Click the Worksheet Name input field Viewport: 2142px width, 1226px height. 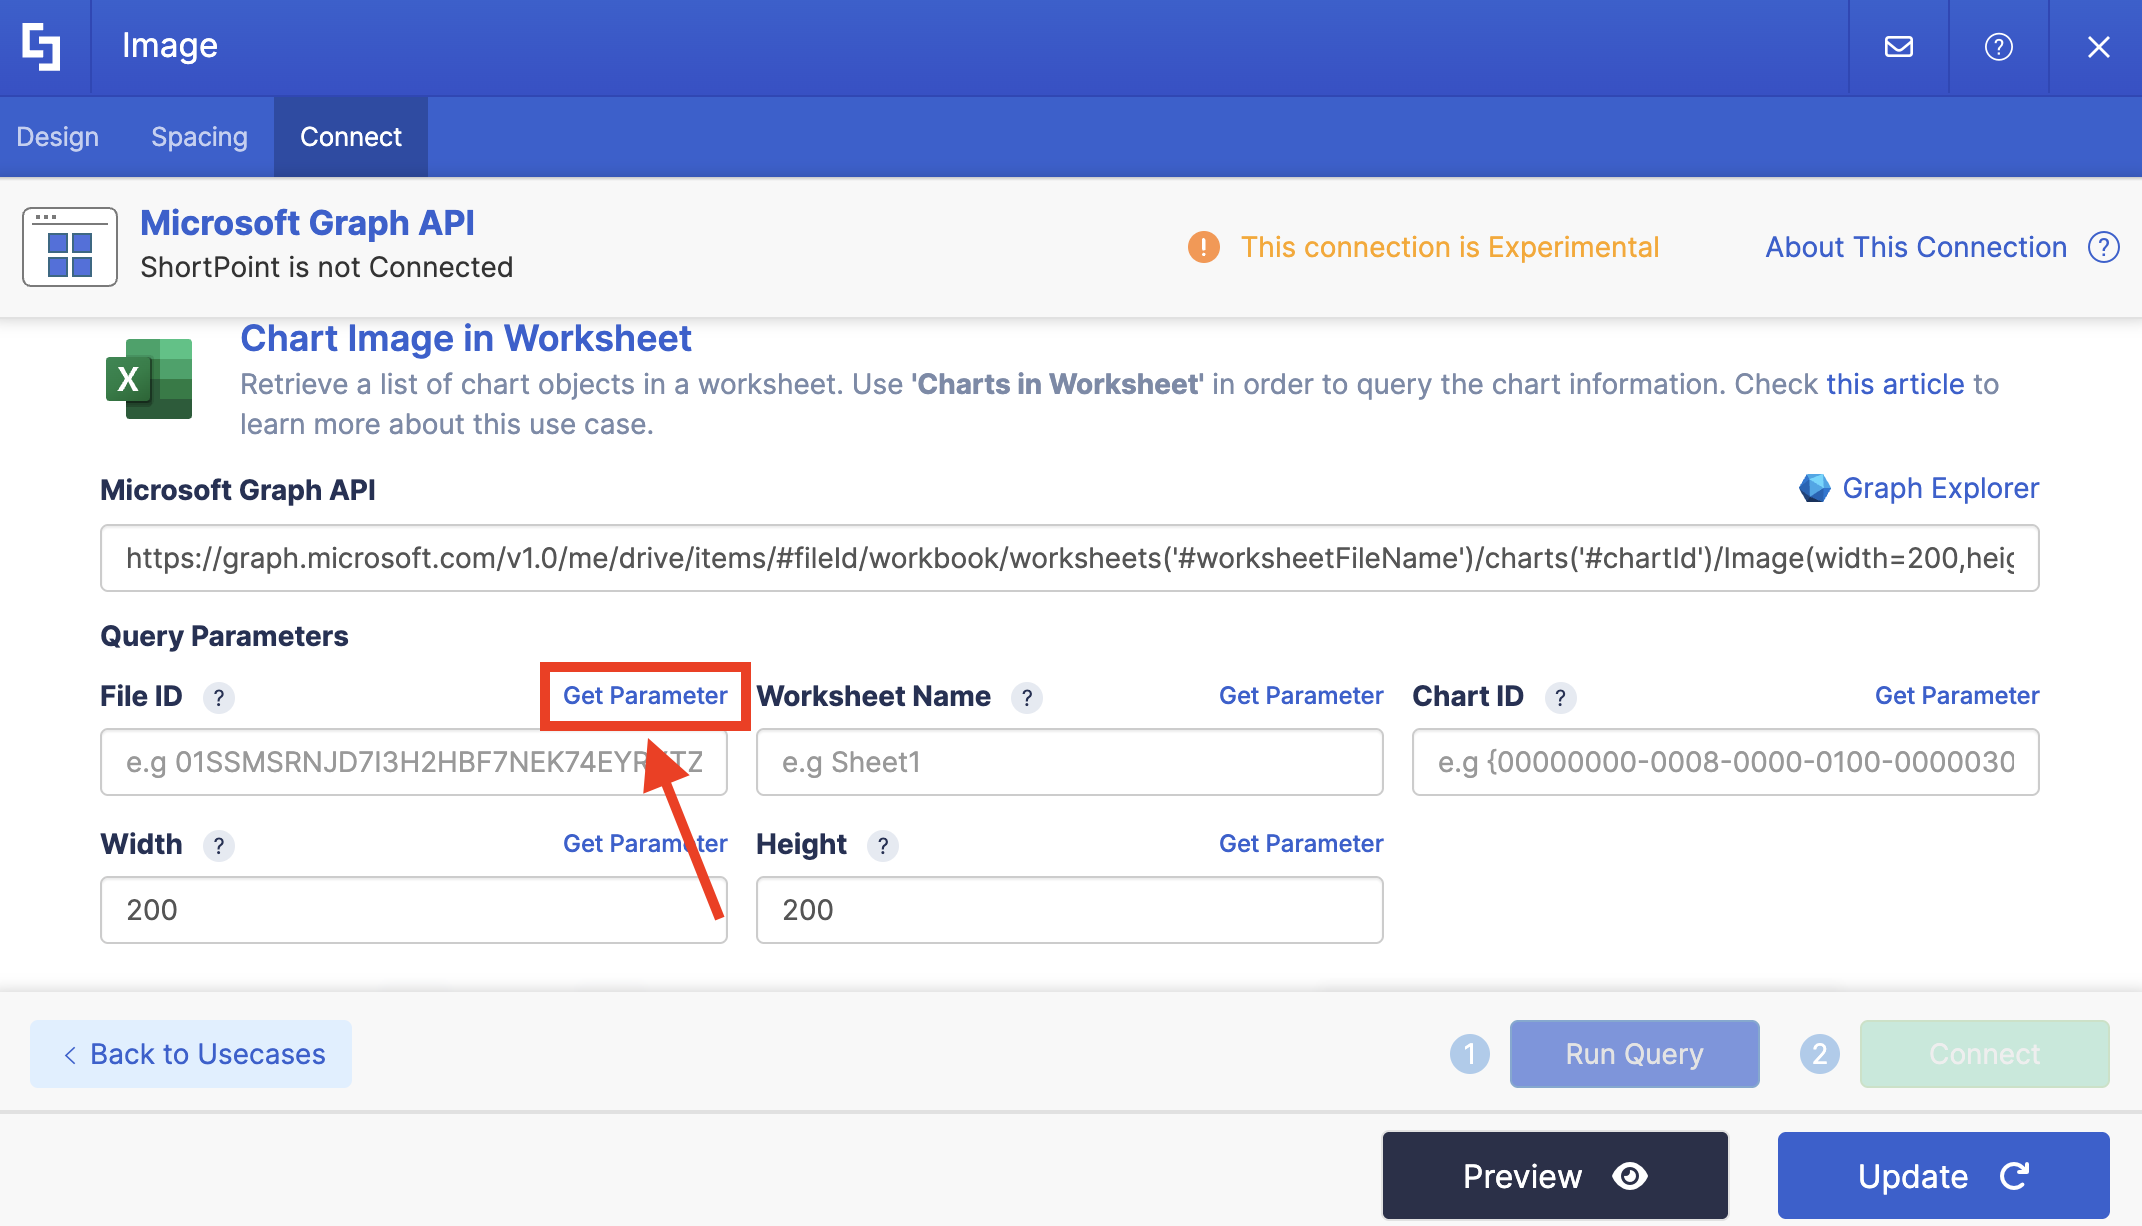click(1069, 762)
